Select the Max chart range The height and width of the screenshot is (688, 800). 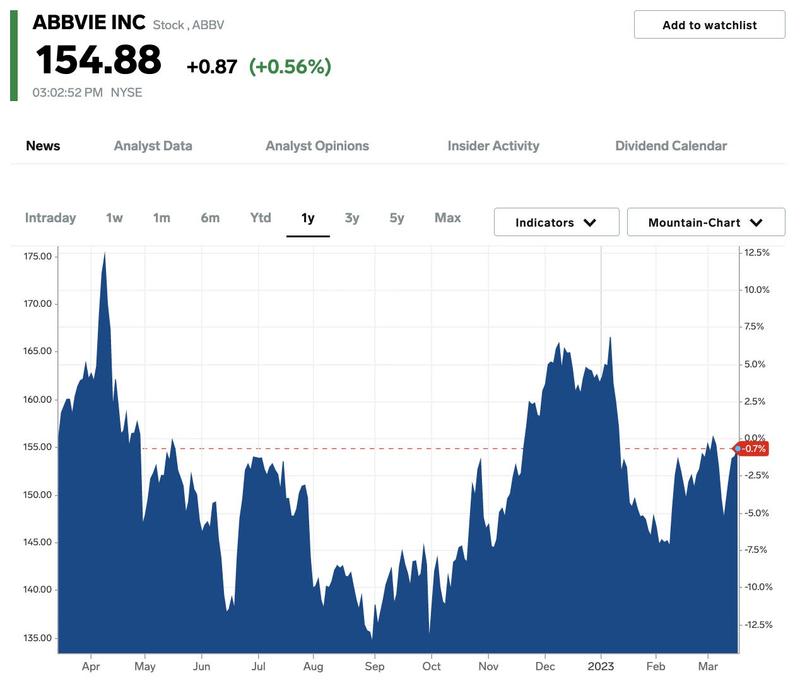click(x=447, y=218)
